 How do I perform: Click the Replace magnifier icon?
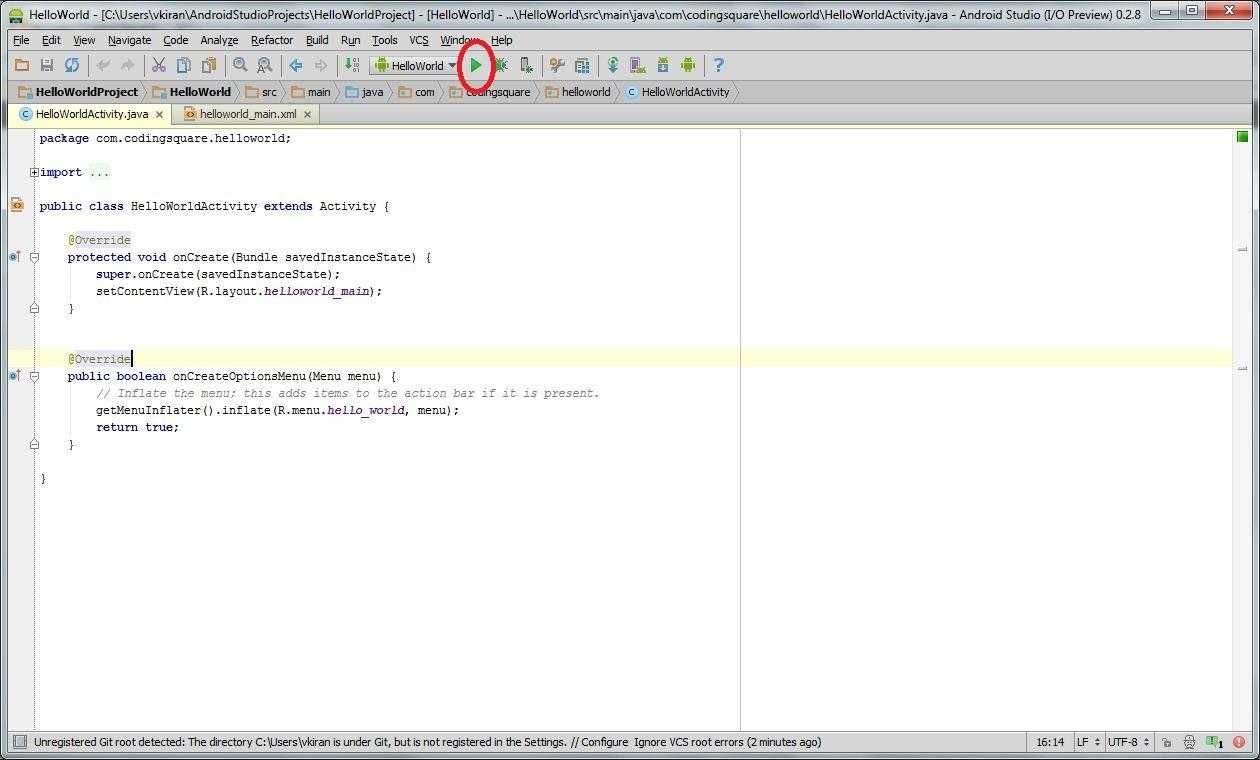(265, 65)
